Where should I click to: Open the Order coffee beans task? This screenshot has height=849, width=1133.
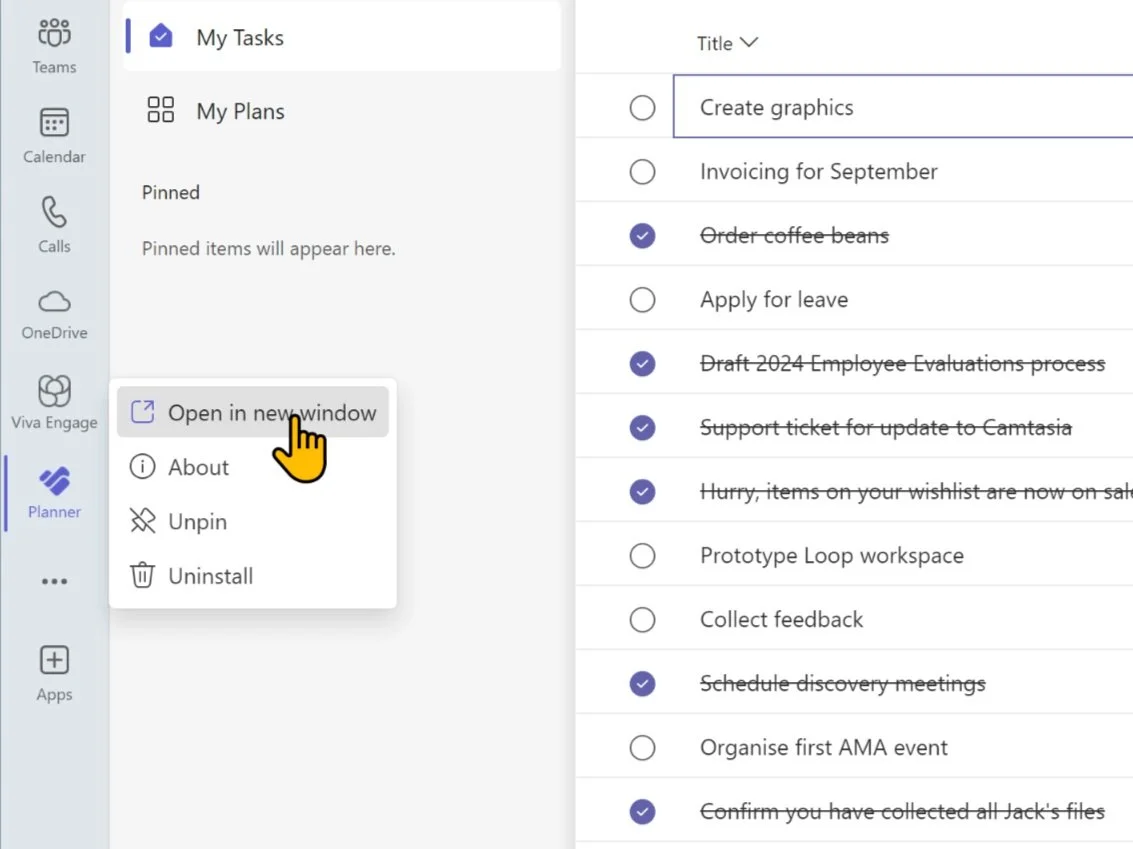tap(794, 236)
